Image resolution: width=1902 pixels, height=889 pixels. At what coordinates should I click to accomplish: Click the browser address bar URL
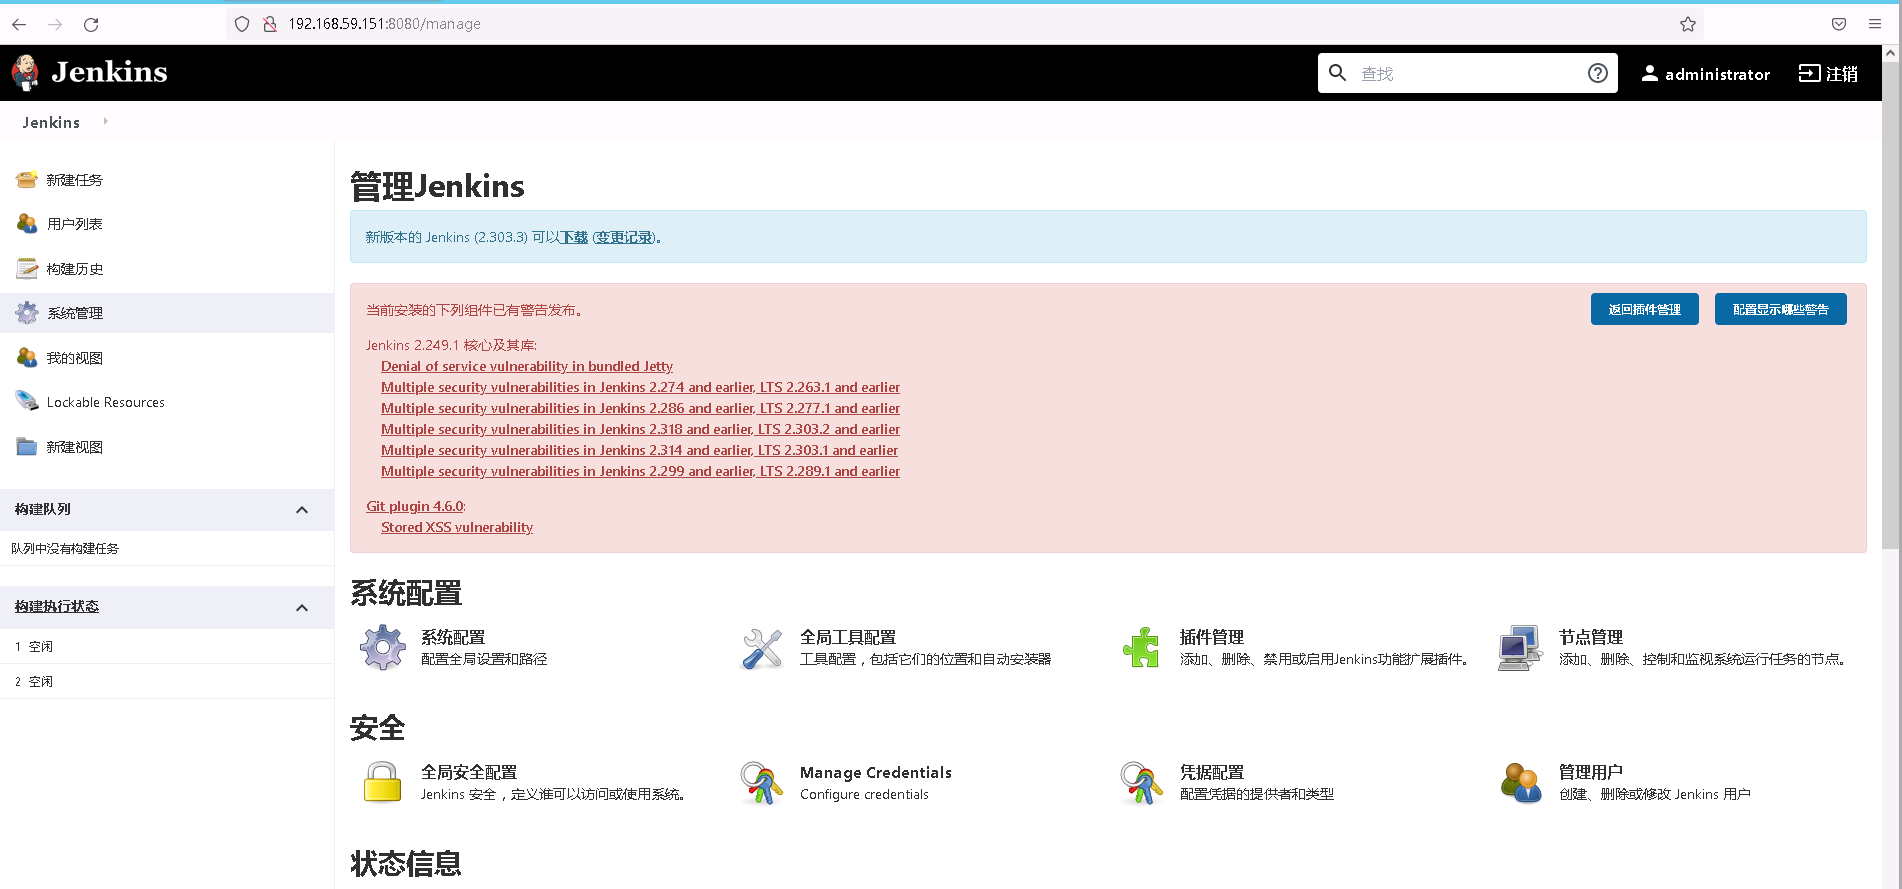(385, 24)
